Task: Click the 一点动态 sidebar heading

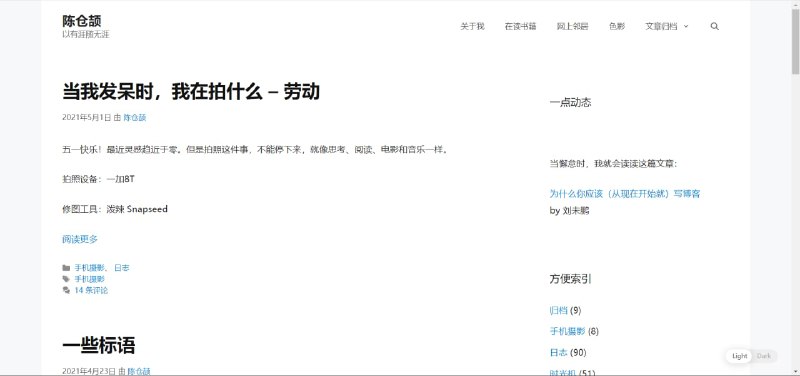Action: click(x=570, y=103)
